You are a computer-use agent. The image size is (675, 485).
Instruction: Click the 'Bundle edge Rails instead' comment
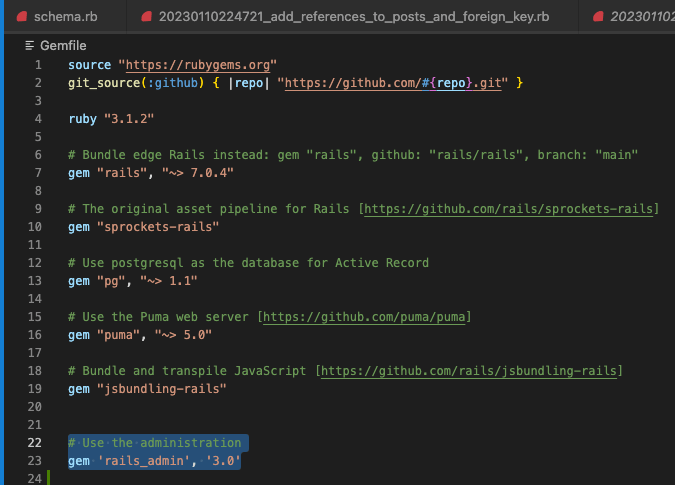(353, 155)
